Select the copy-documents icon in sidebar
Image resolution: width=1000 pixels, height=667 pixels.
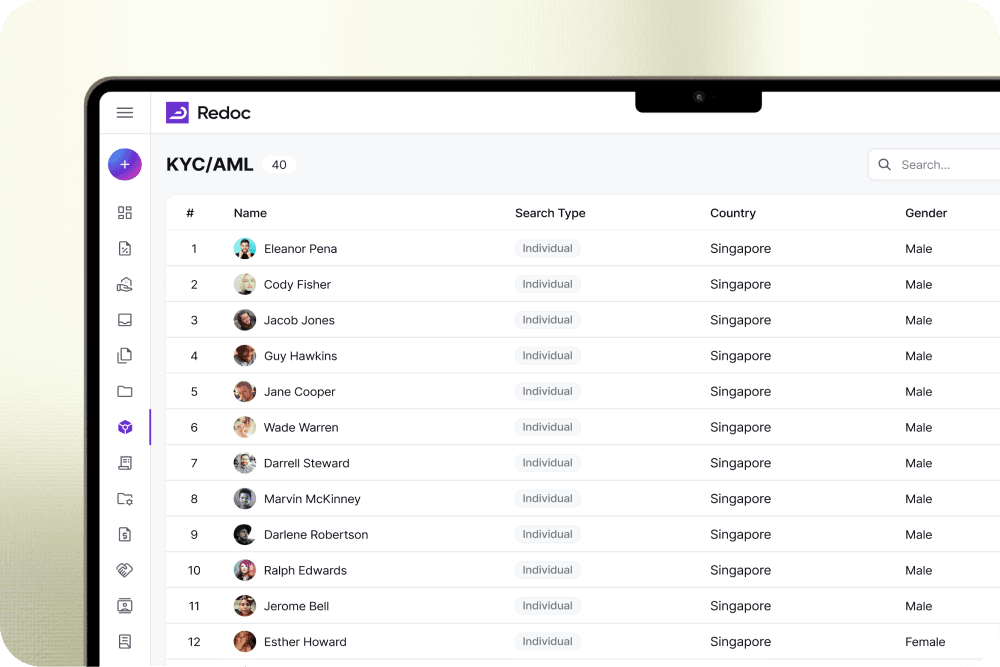[124, 355]
